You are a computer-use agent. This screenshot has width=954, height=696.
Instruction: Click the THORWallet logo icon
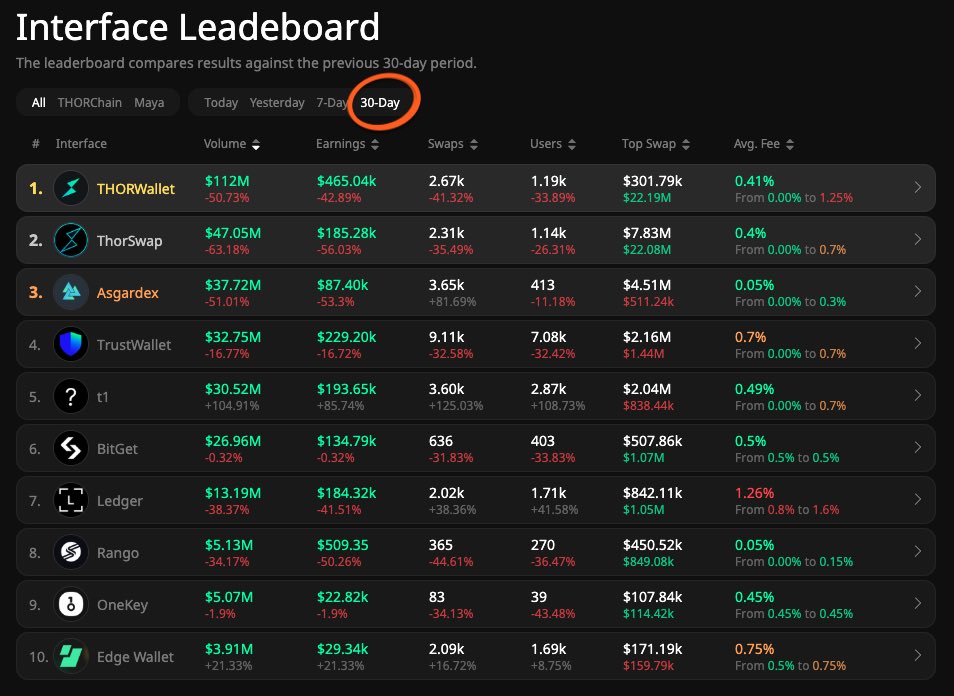[x=71, y=188]
